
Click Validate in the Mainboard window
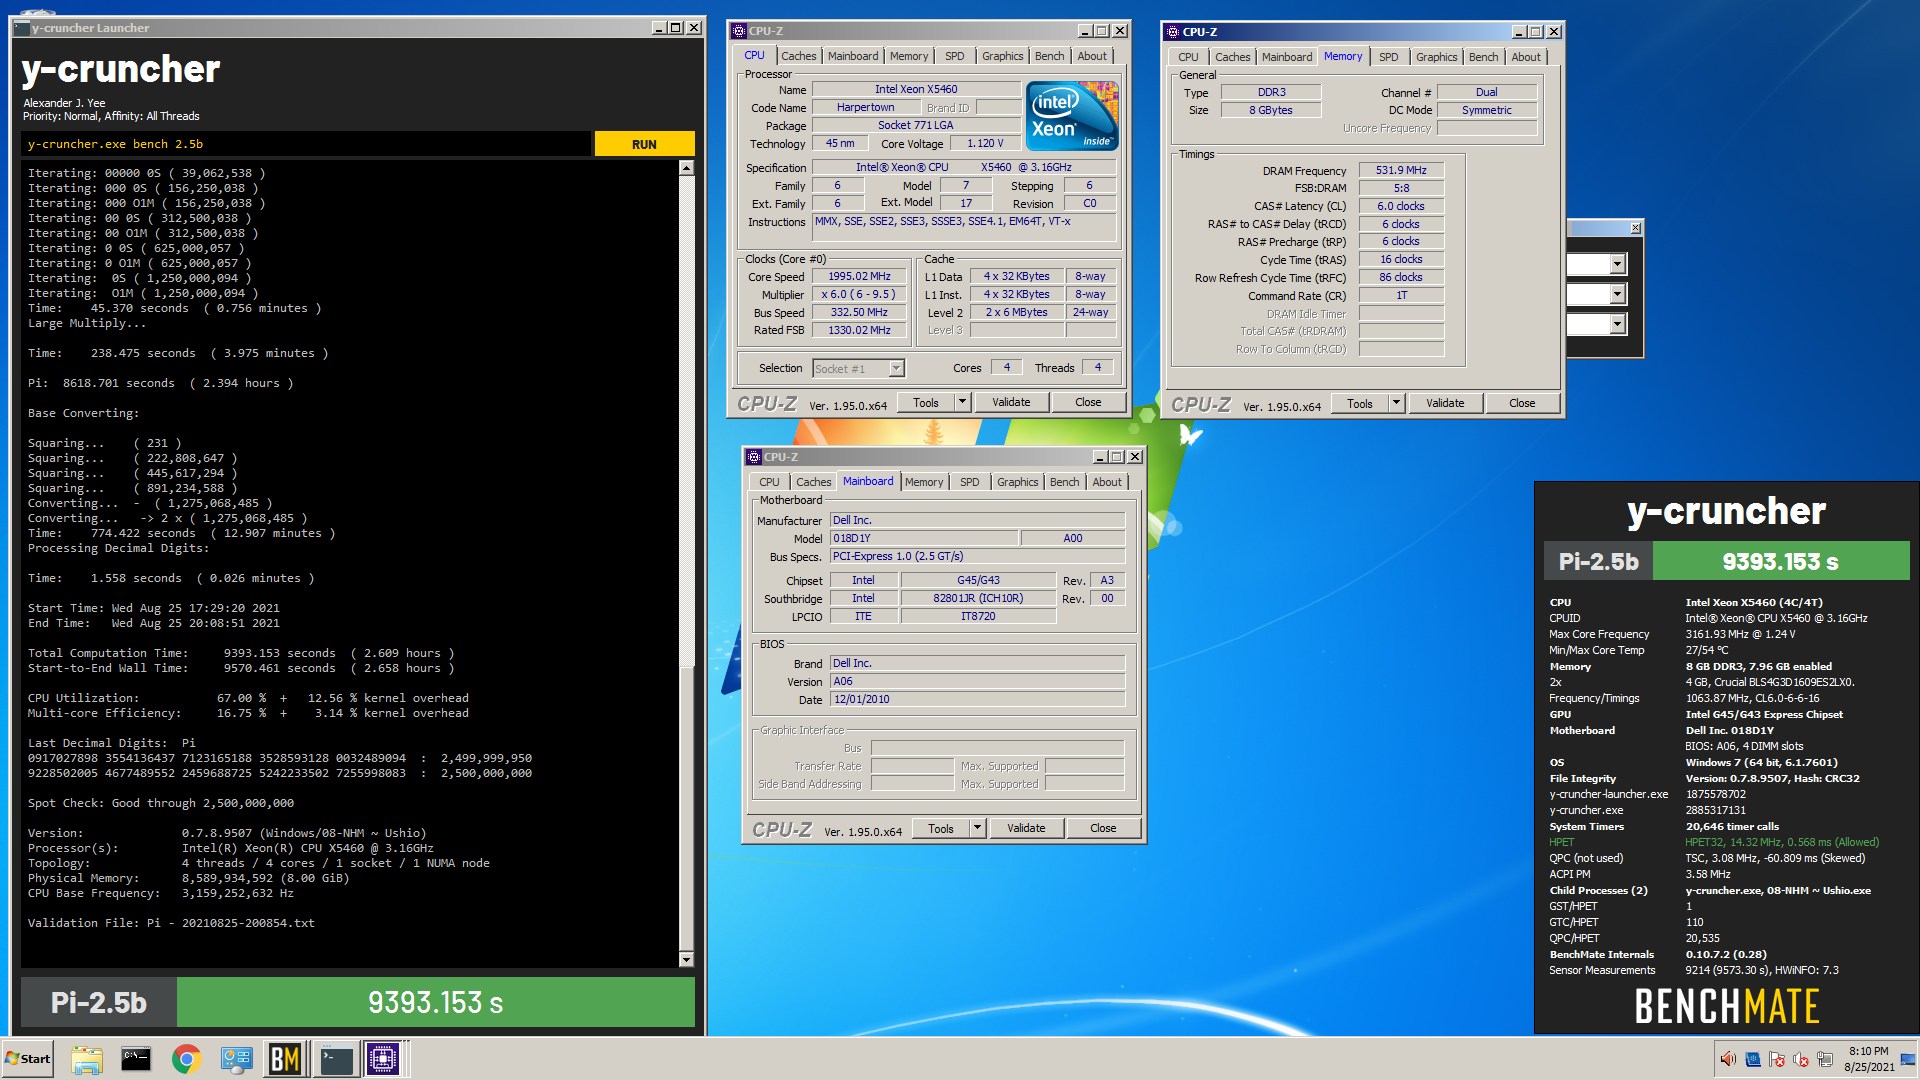pyautogui.click(x=1026, y=828)
